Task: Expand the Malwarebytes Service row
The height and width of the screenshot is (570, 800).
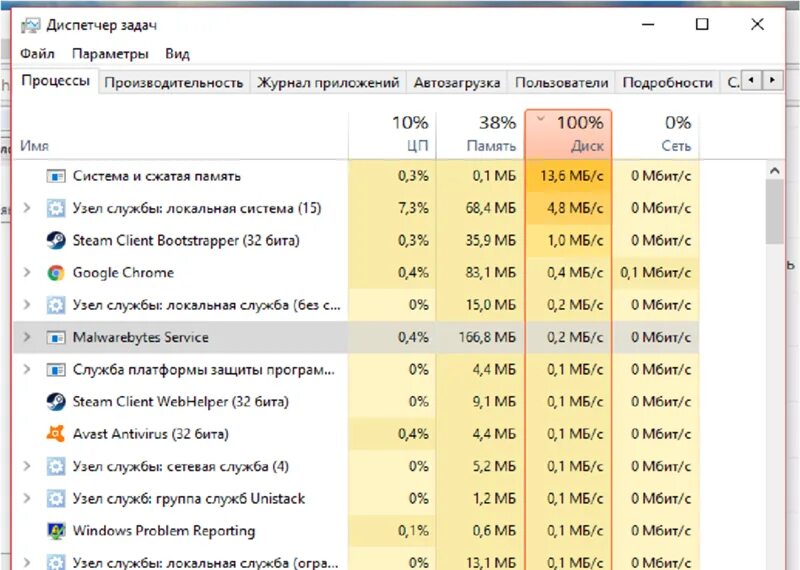Action: click(27, 337)
